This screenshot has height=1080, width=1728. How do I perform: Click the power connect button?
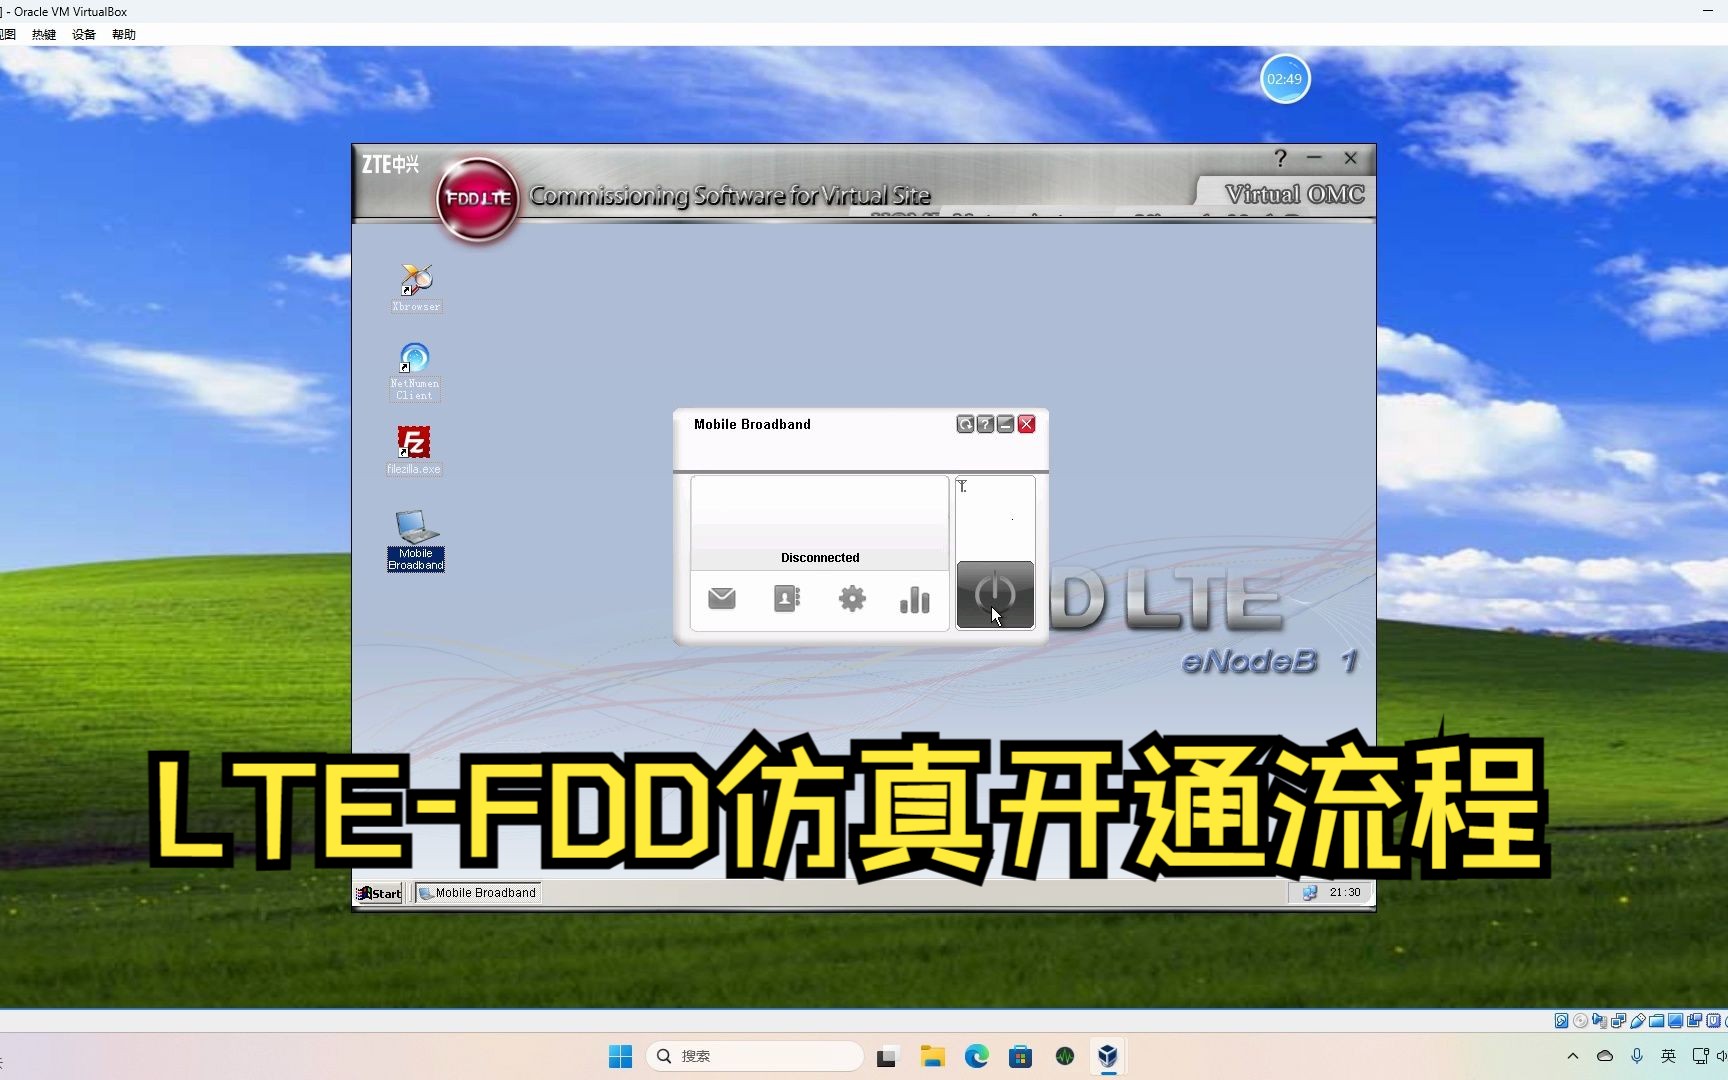pos(995,595)
